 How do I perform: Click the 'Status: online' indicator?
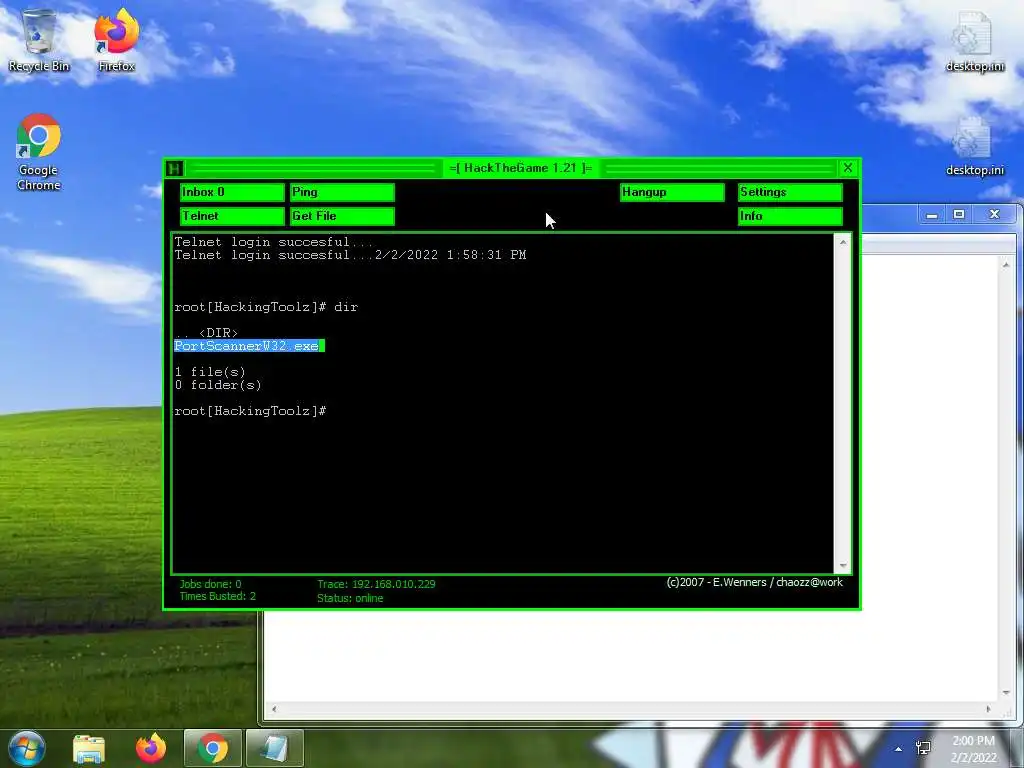tap(350, 598)
